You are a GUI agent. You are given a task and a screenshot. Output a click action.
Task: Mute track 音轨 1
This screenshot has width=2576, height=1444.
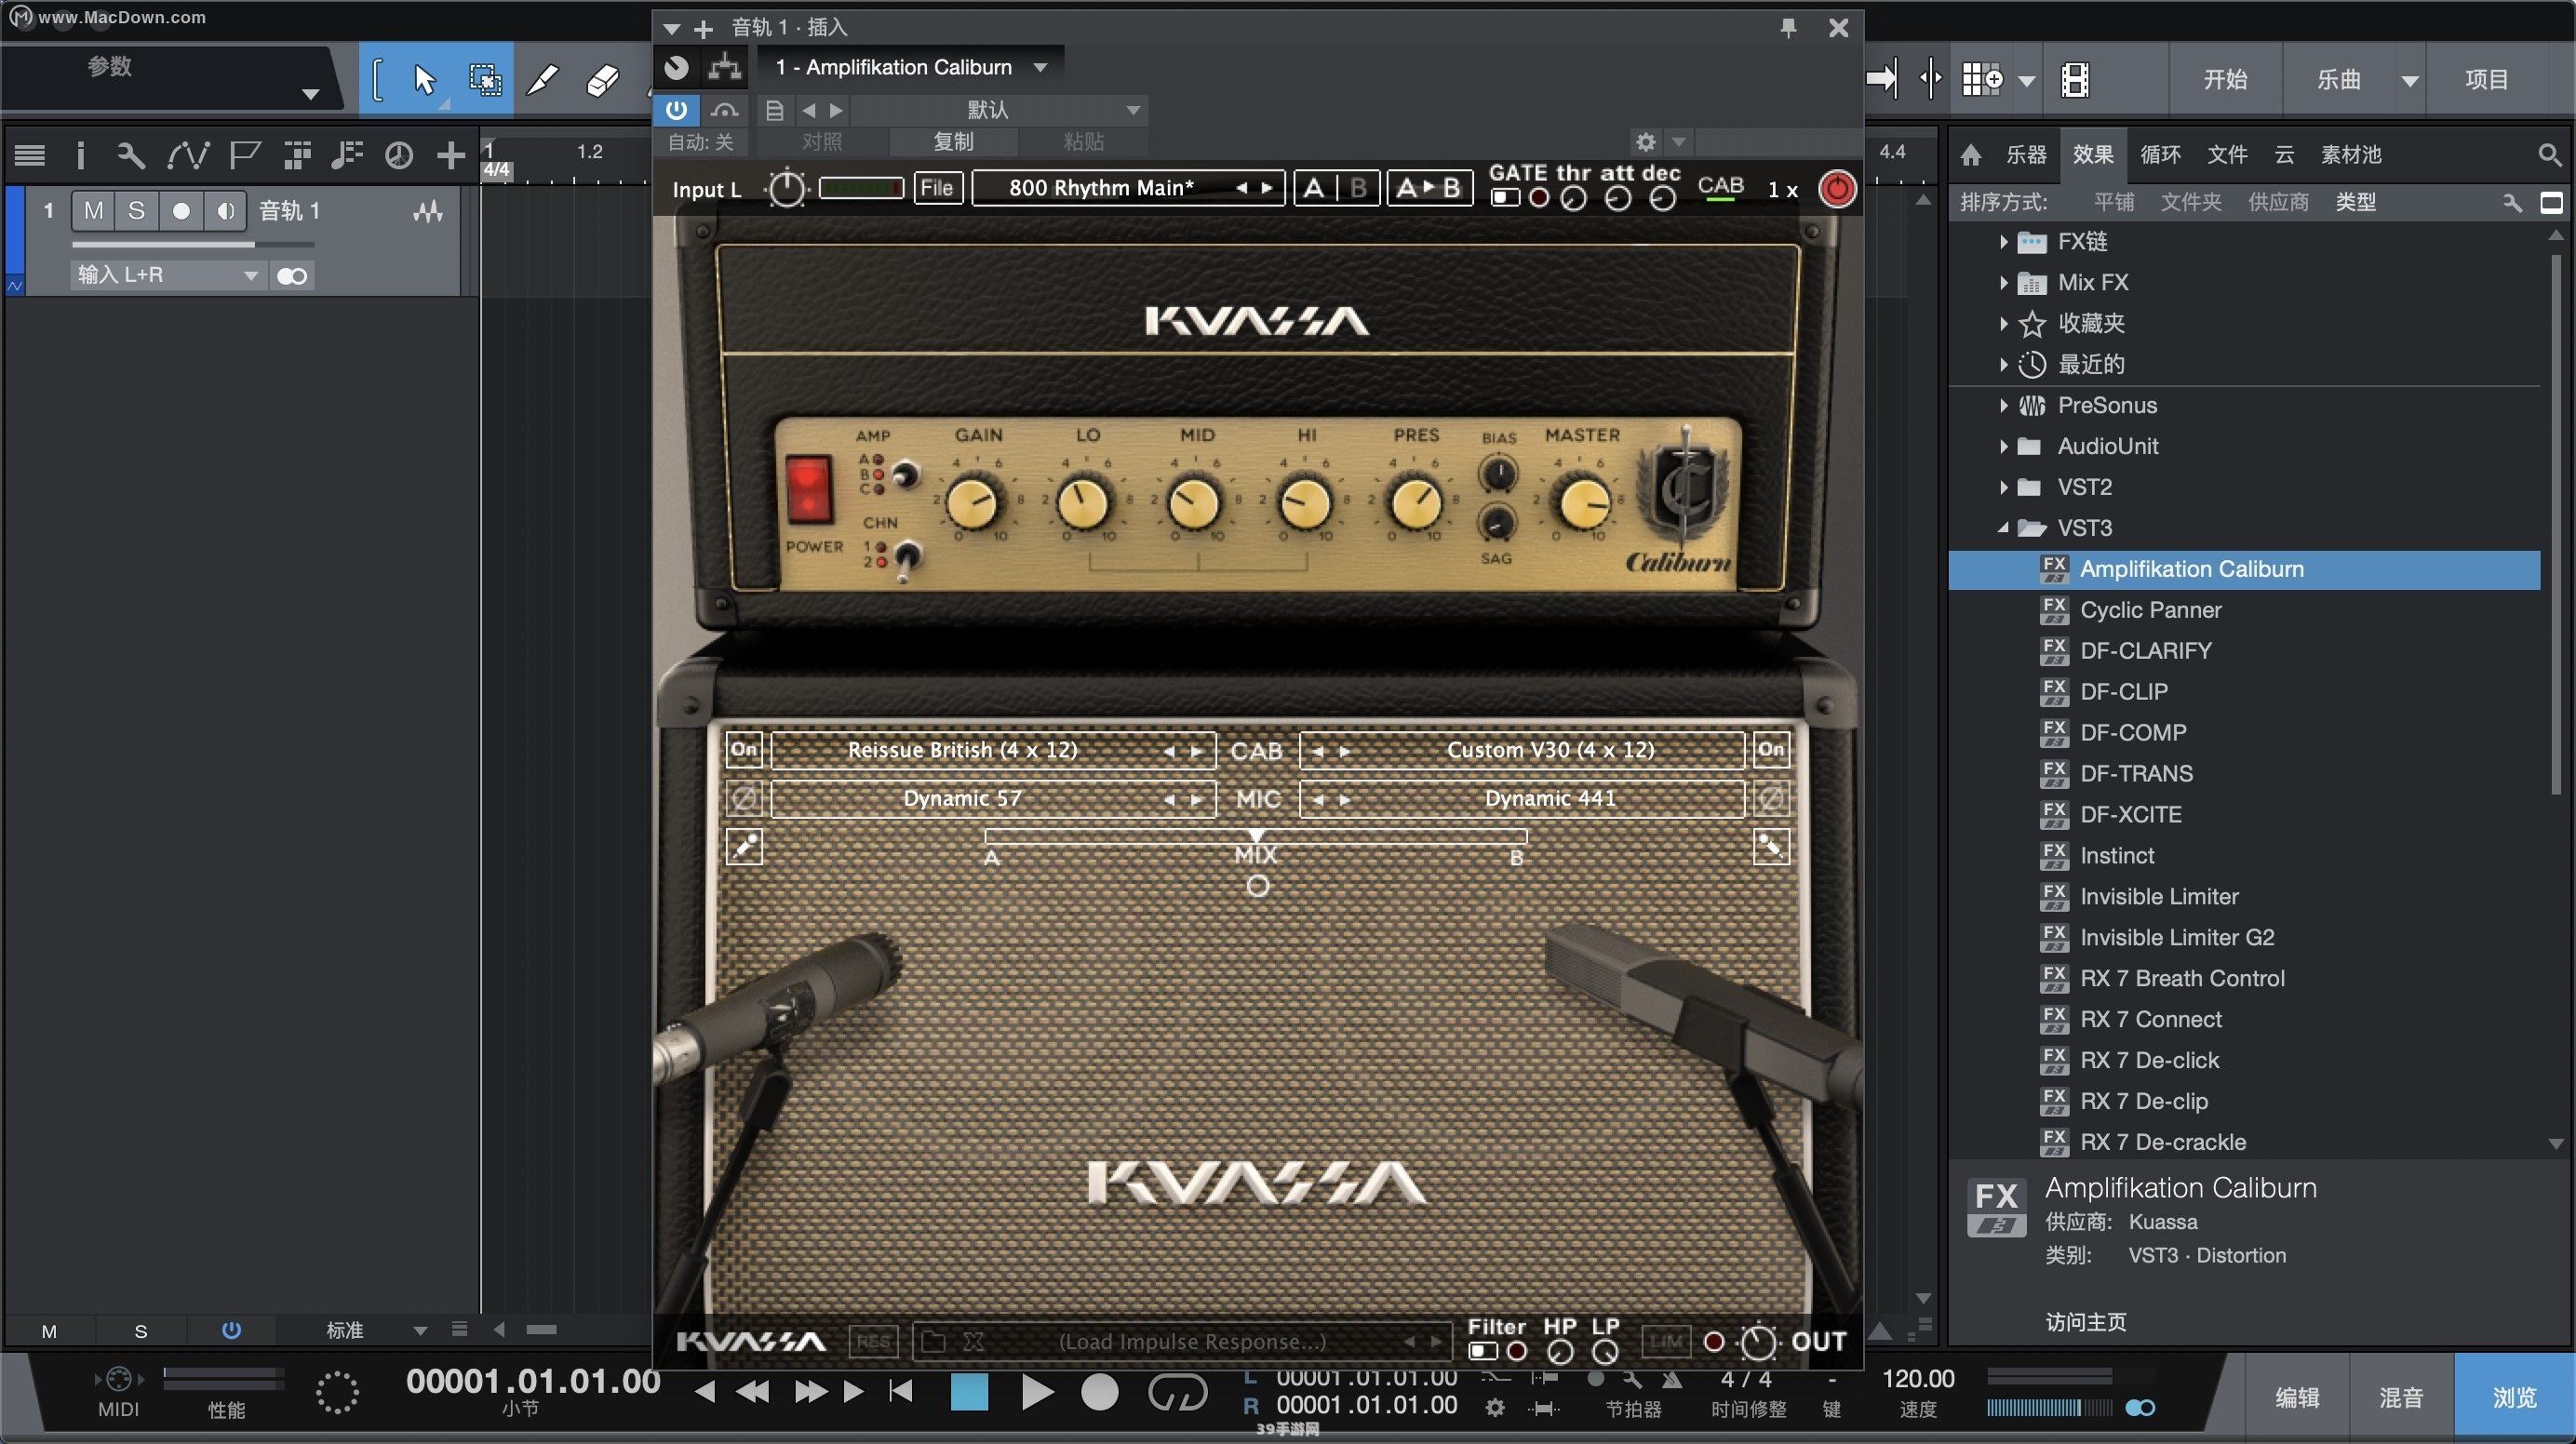[x=94, y=211]
